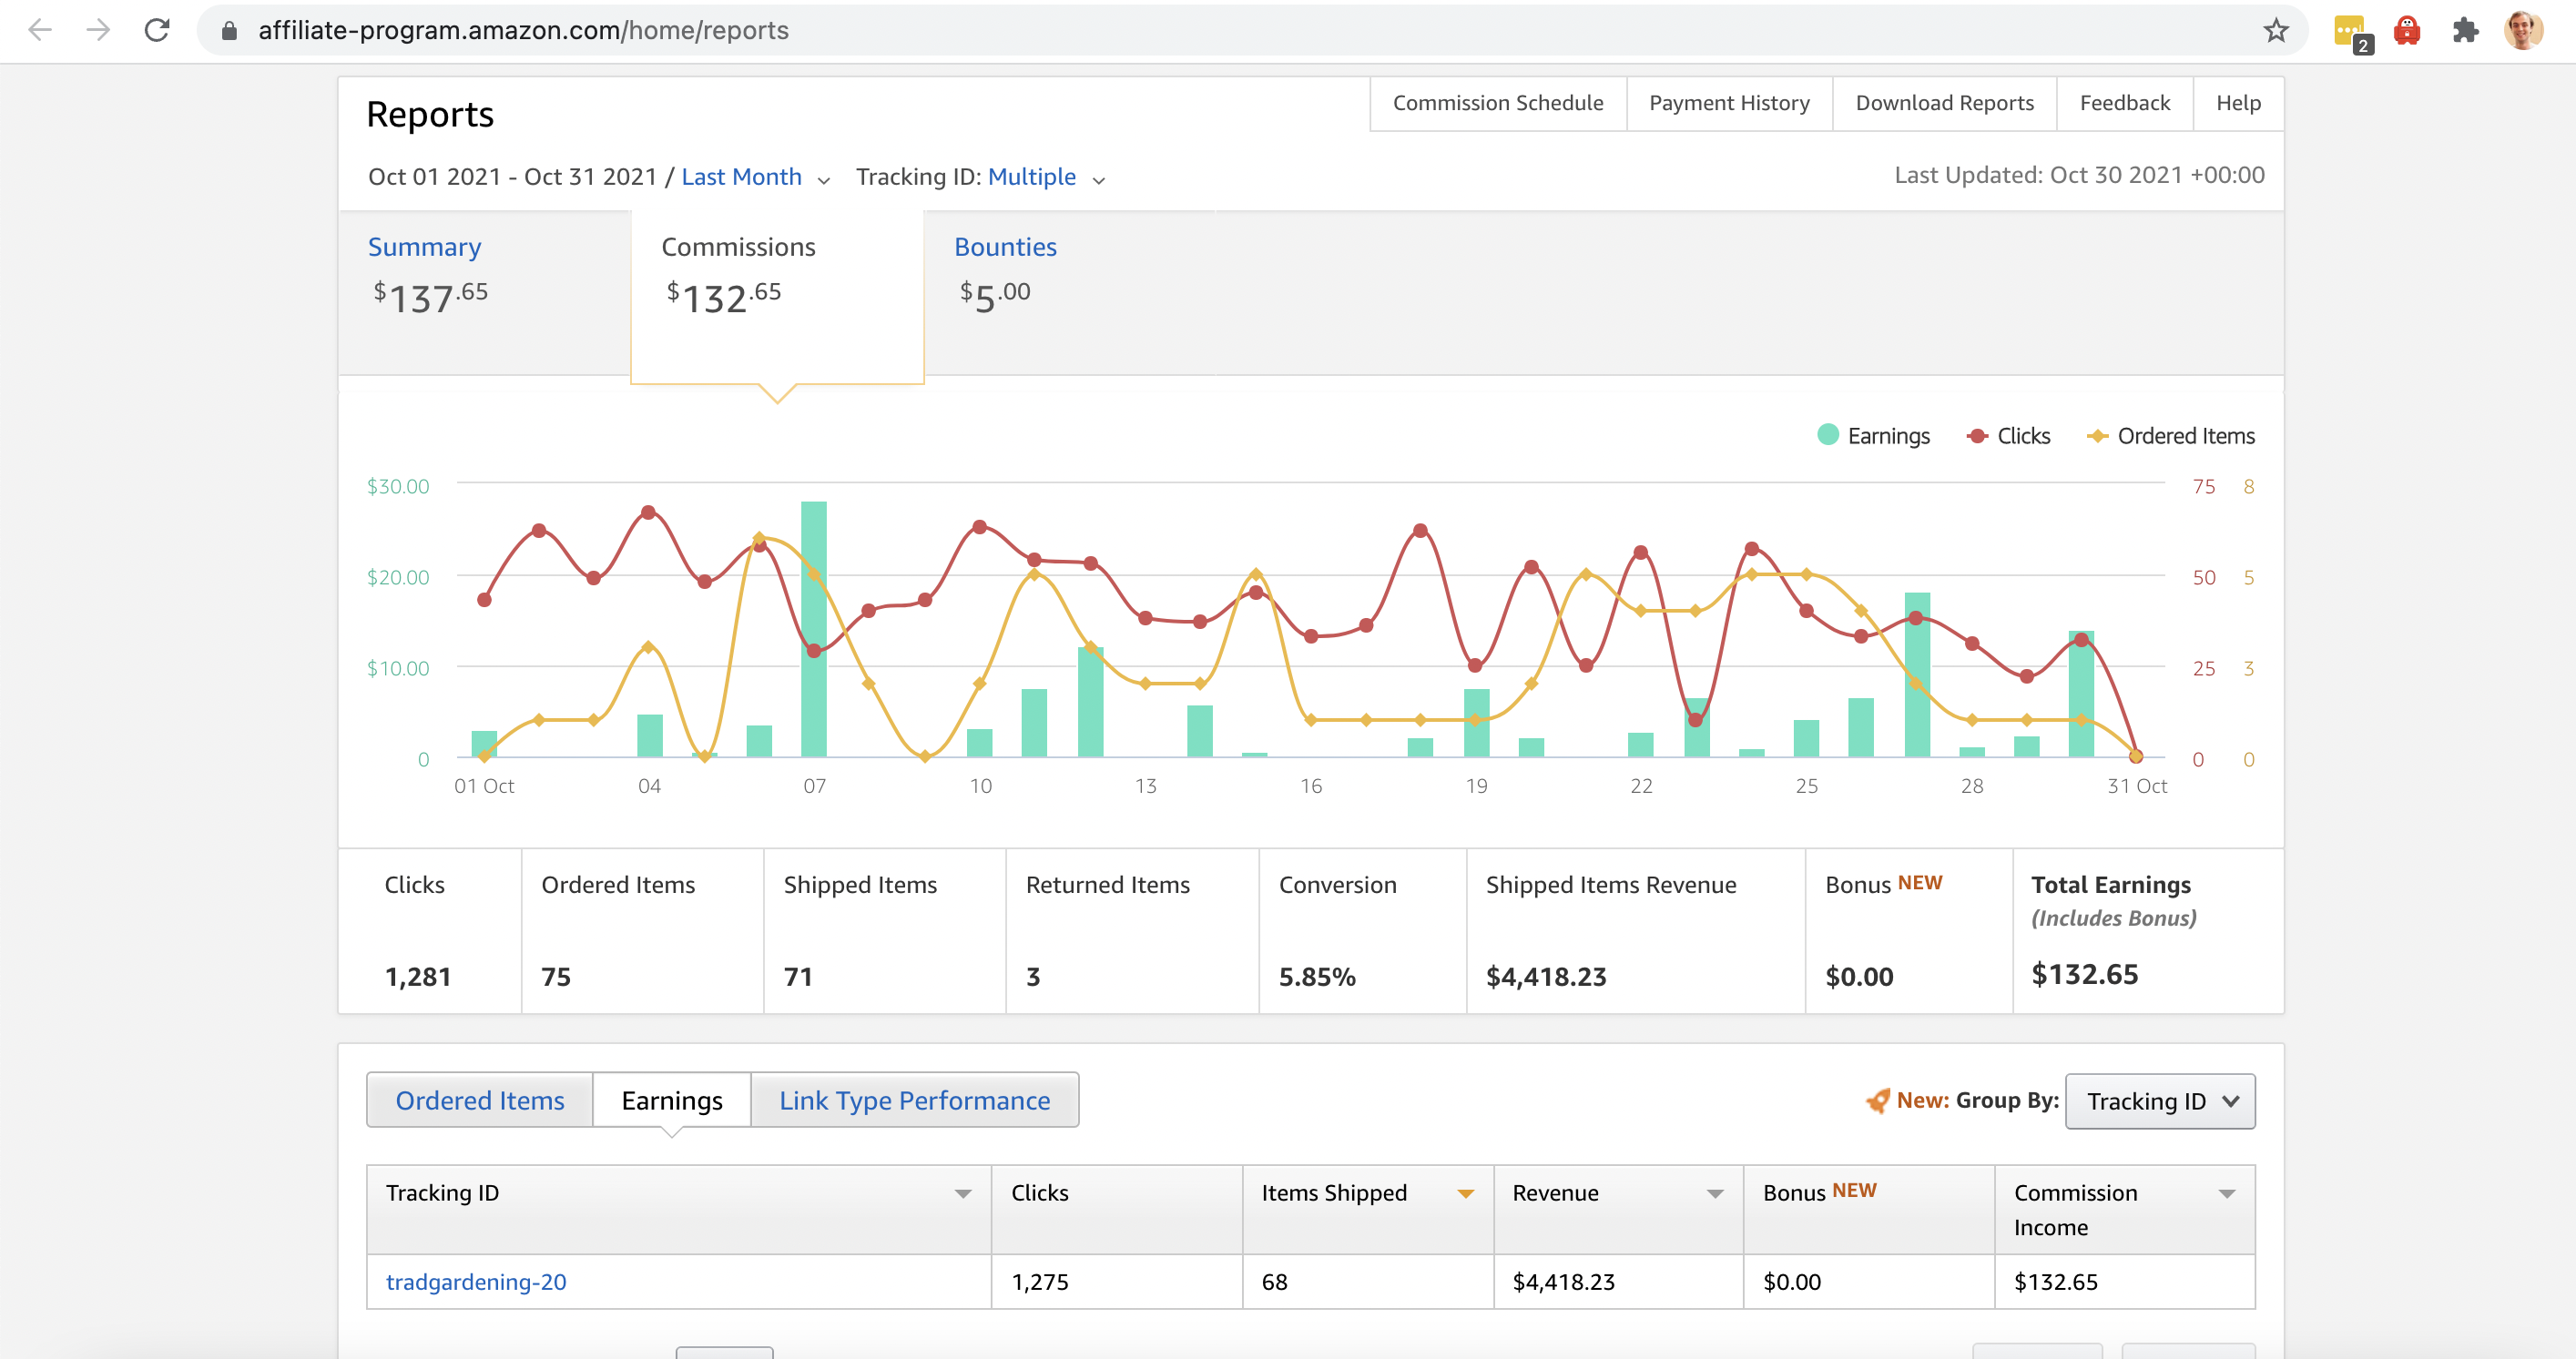The width and height of the screenshot is (2576, 1359).
Task: Sort table by Revenue column arrow
Action: tap(1715, 1193)
